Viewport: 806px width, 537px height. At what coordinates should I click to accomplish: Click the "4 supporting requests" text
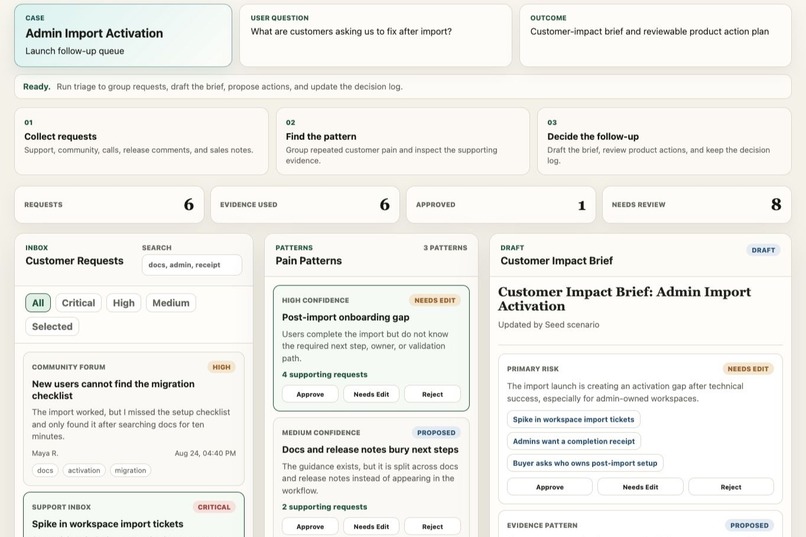[x=324, y=375]
